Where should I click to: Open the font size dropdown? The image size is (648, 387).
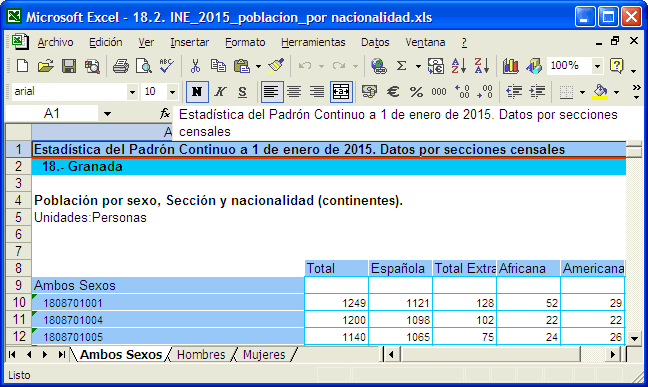pos(172,91)
